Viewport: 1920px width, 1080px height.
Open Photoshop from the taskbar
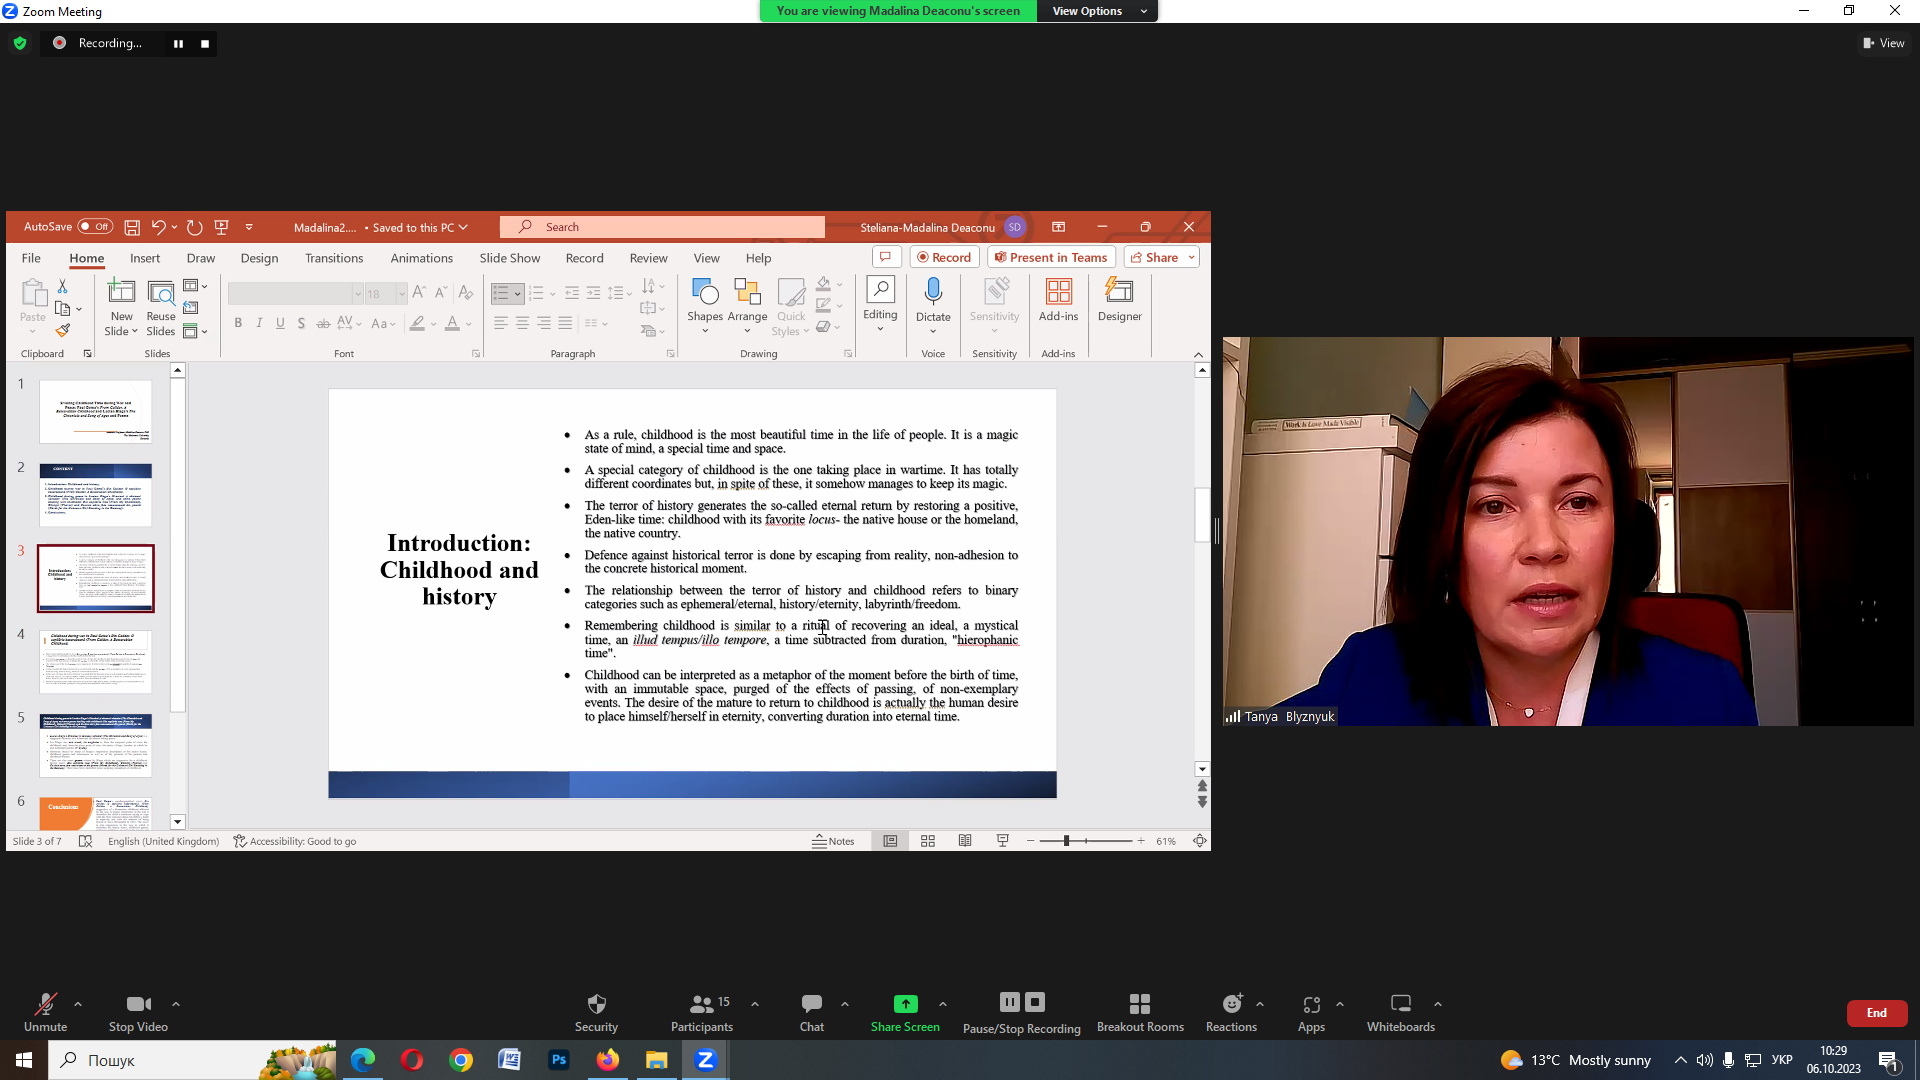tap(559, 1060)
